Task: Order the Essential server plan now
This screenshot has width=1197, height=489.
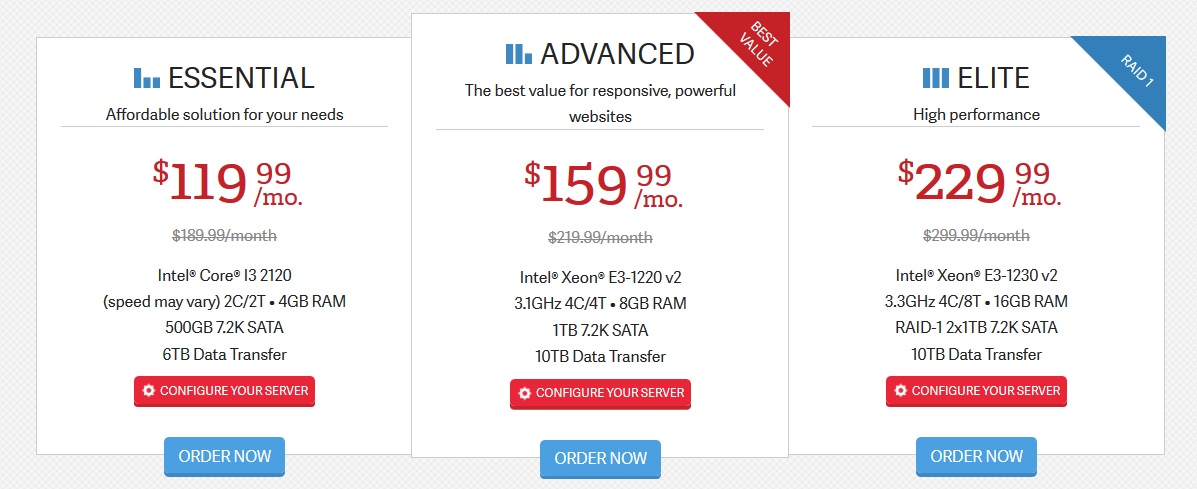Action: pyautogui.click(x=225, y=456)
